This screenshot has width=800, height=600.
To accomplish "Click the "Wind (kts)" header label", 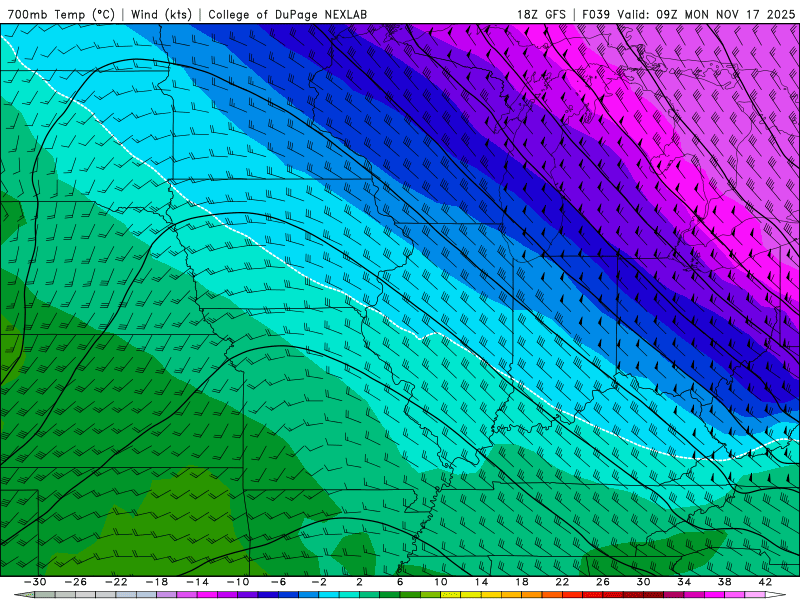I will 161,14.
